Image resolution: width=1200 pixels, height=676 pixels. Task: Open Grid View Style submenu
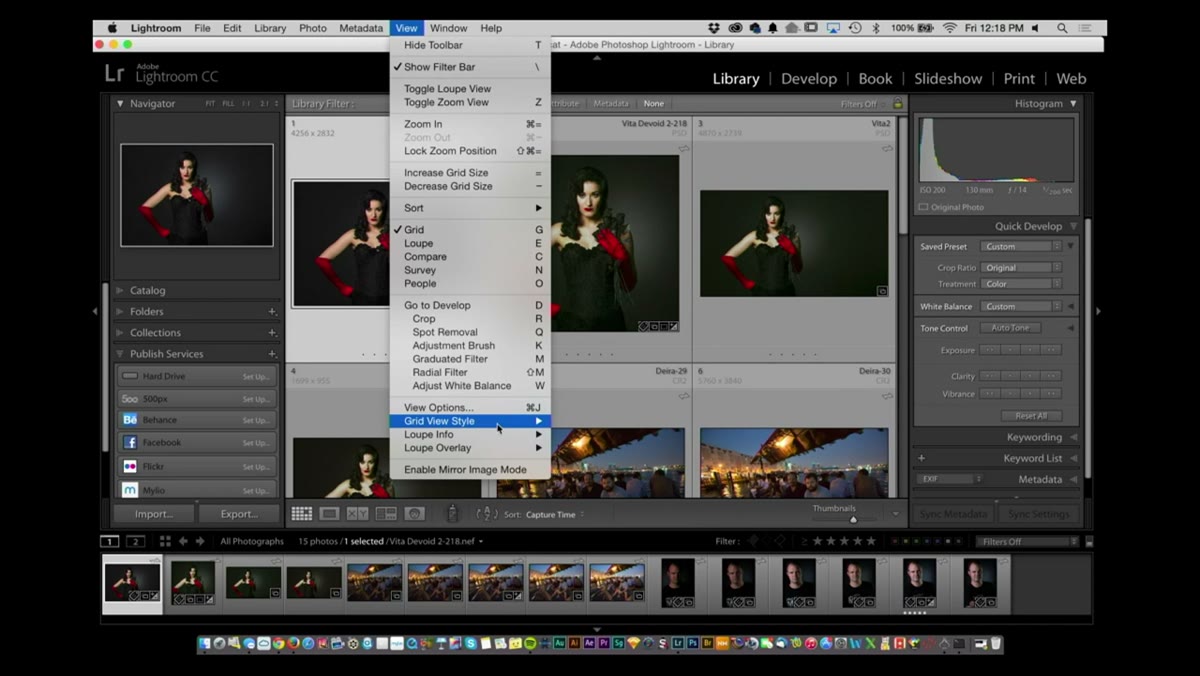[x=469, y=421]
